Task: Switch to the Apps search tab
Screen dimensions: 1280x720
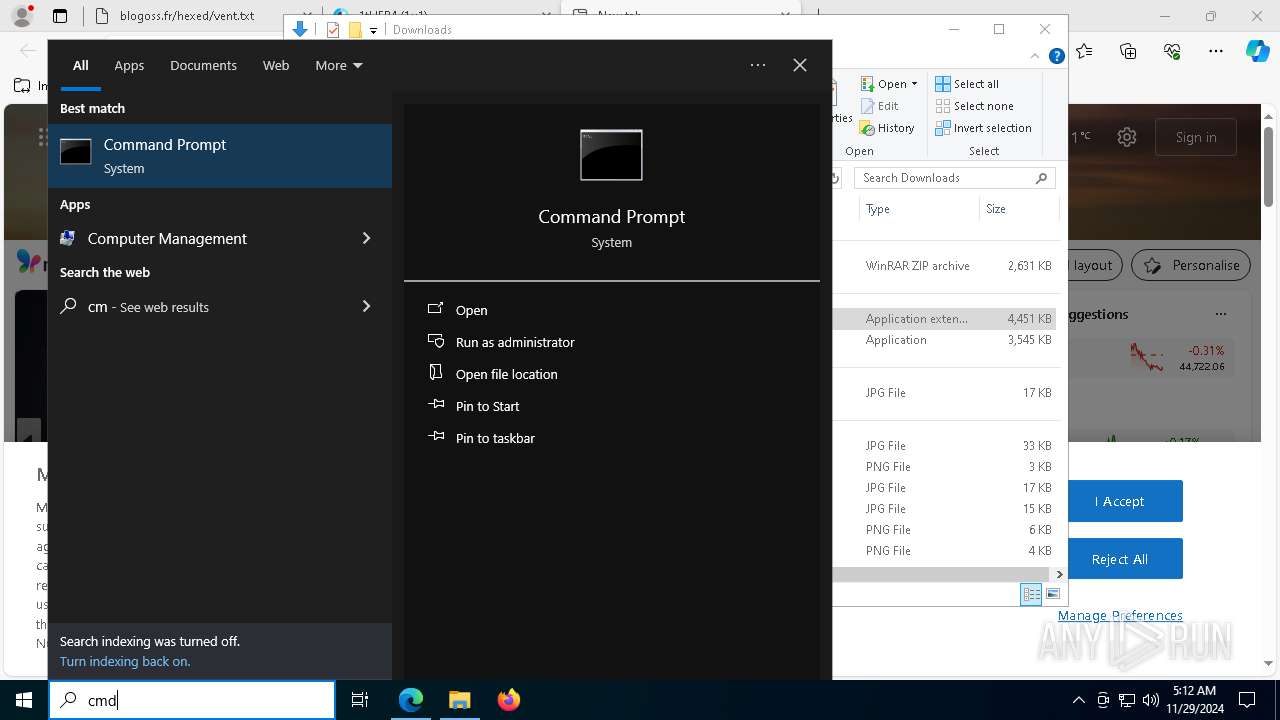Action: pyautogui.click(x=129, y=65)
